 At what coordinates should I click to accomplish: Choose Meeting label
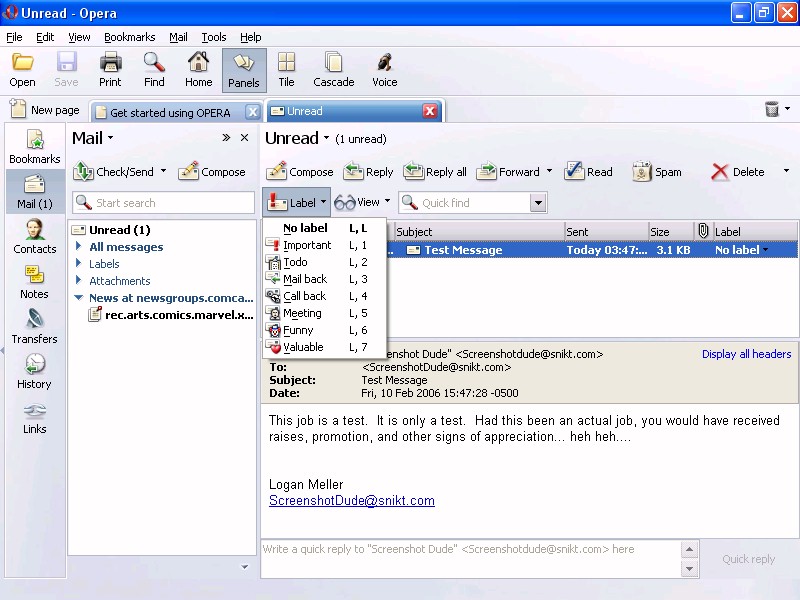324,313
